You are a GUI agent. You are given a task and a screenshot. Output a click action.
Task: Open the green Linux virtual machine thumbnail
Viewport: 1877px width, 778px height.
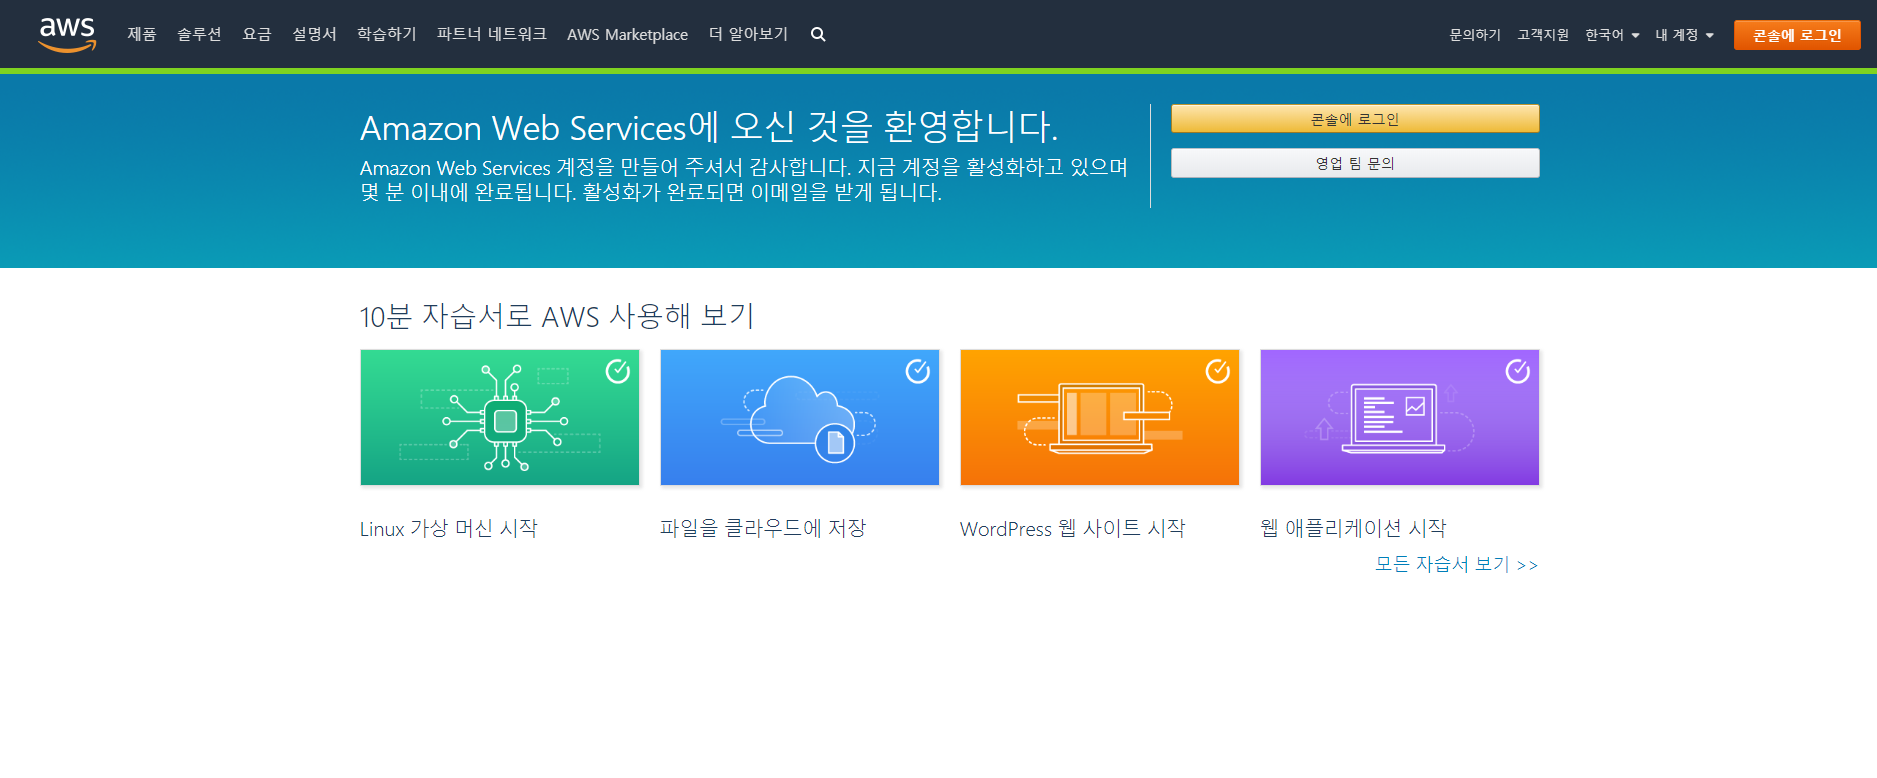tap(500, 417)
